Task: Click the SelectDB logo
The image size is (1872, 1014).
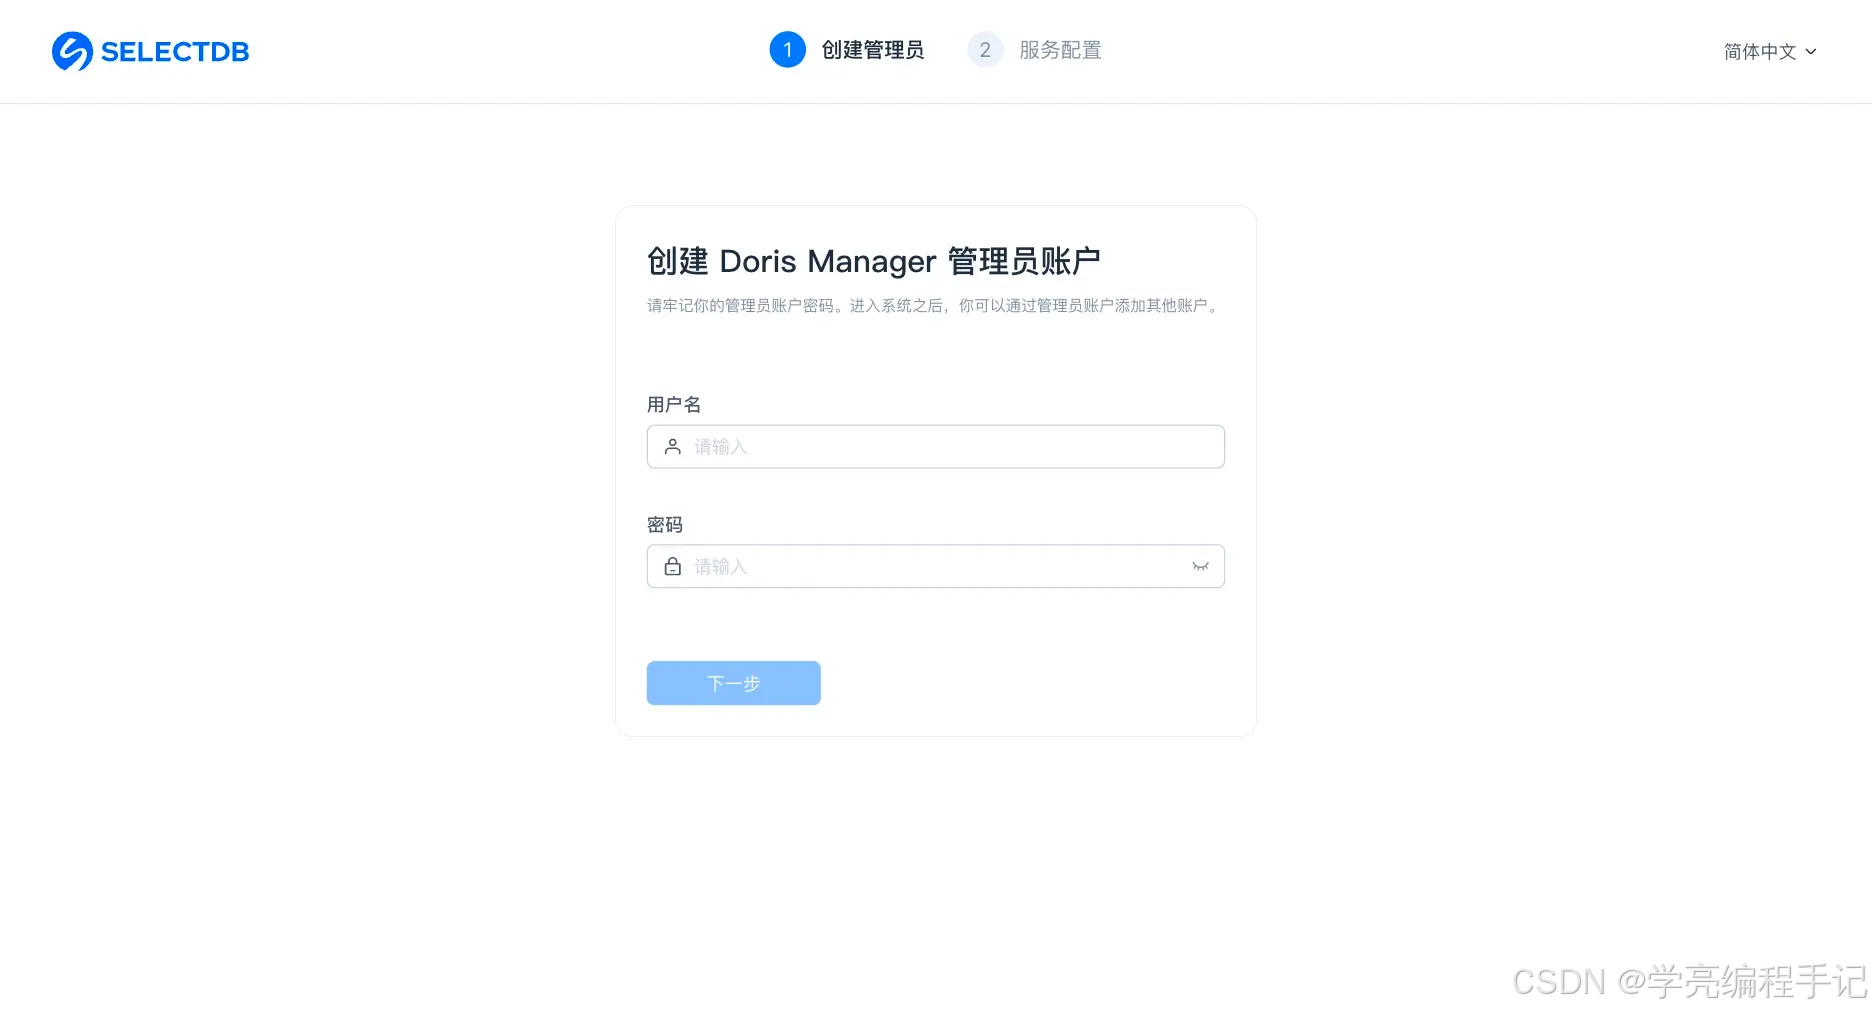Action: (x=150, y=51)
